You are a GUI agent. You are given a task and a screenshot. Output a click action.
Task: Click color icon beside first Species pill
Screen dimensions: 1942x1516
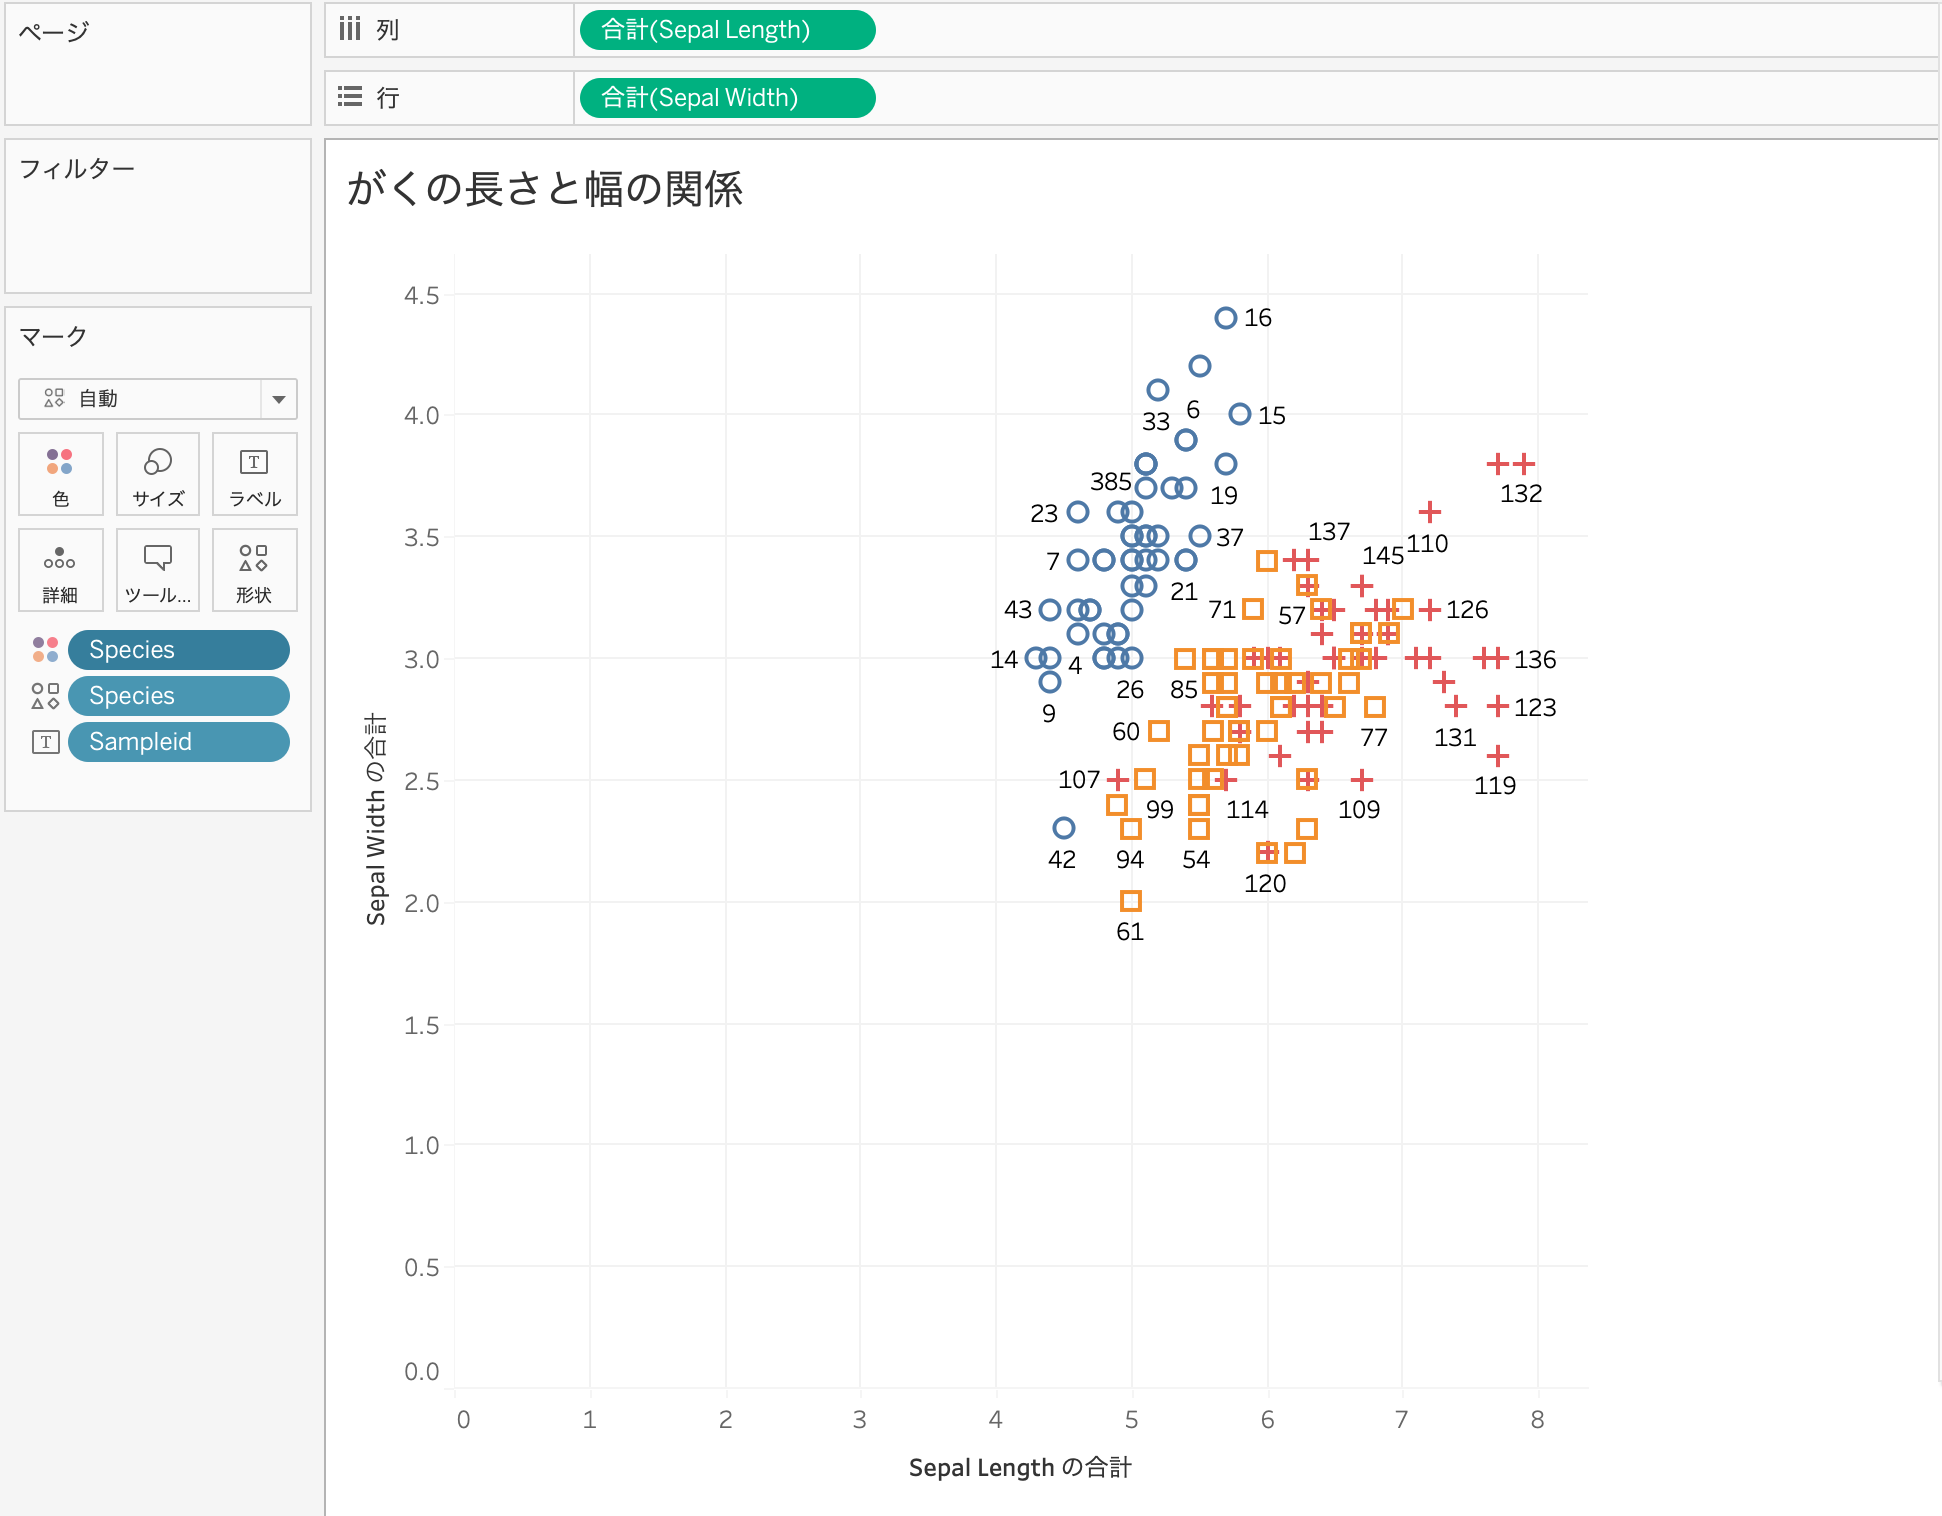(x=45, y=650)
